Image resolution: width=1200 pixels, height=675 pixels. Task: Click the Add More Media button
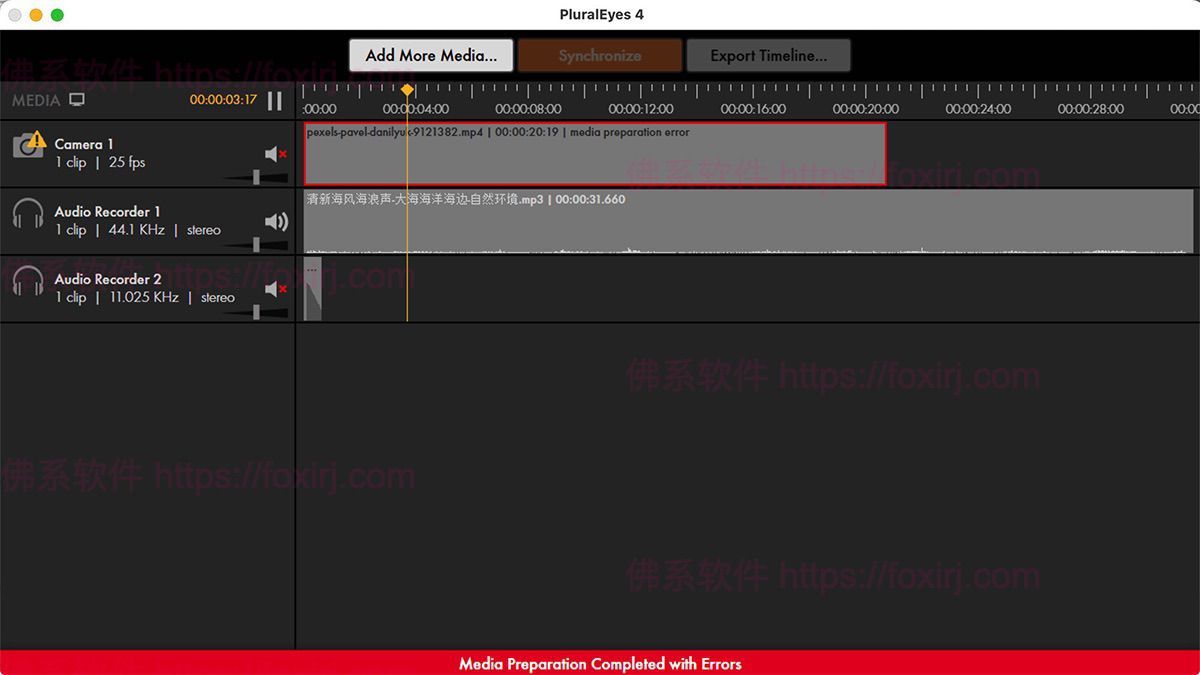pyautogui.click(x=431, y=56)
